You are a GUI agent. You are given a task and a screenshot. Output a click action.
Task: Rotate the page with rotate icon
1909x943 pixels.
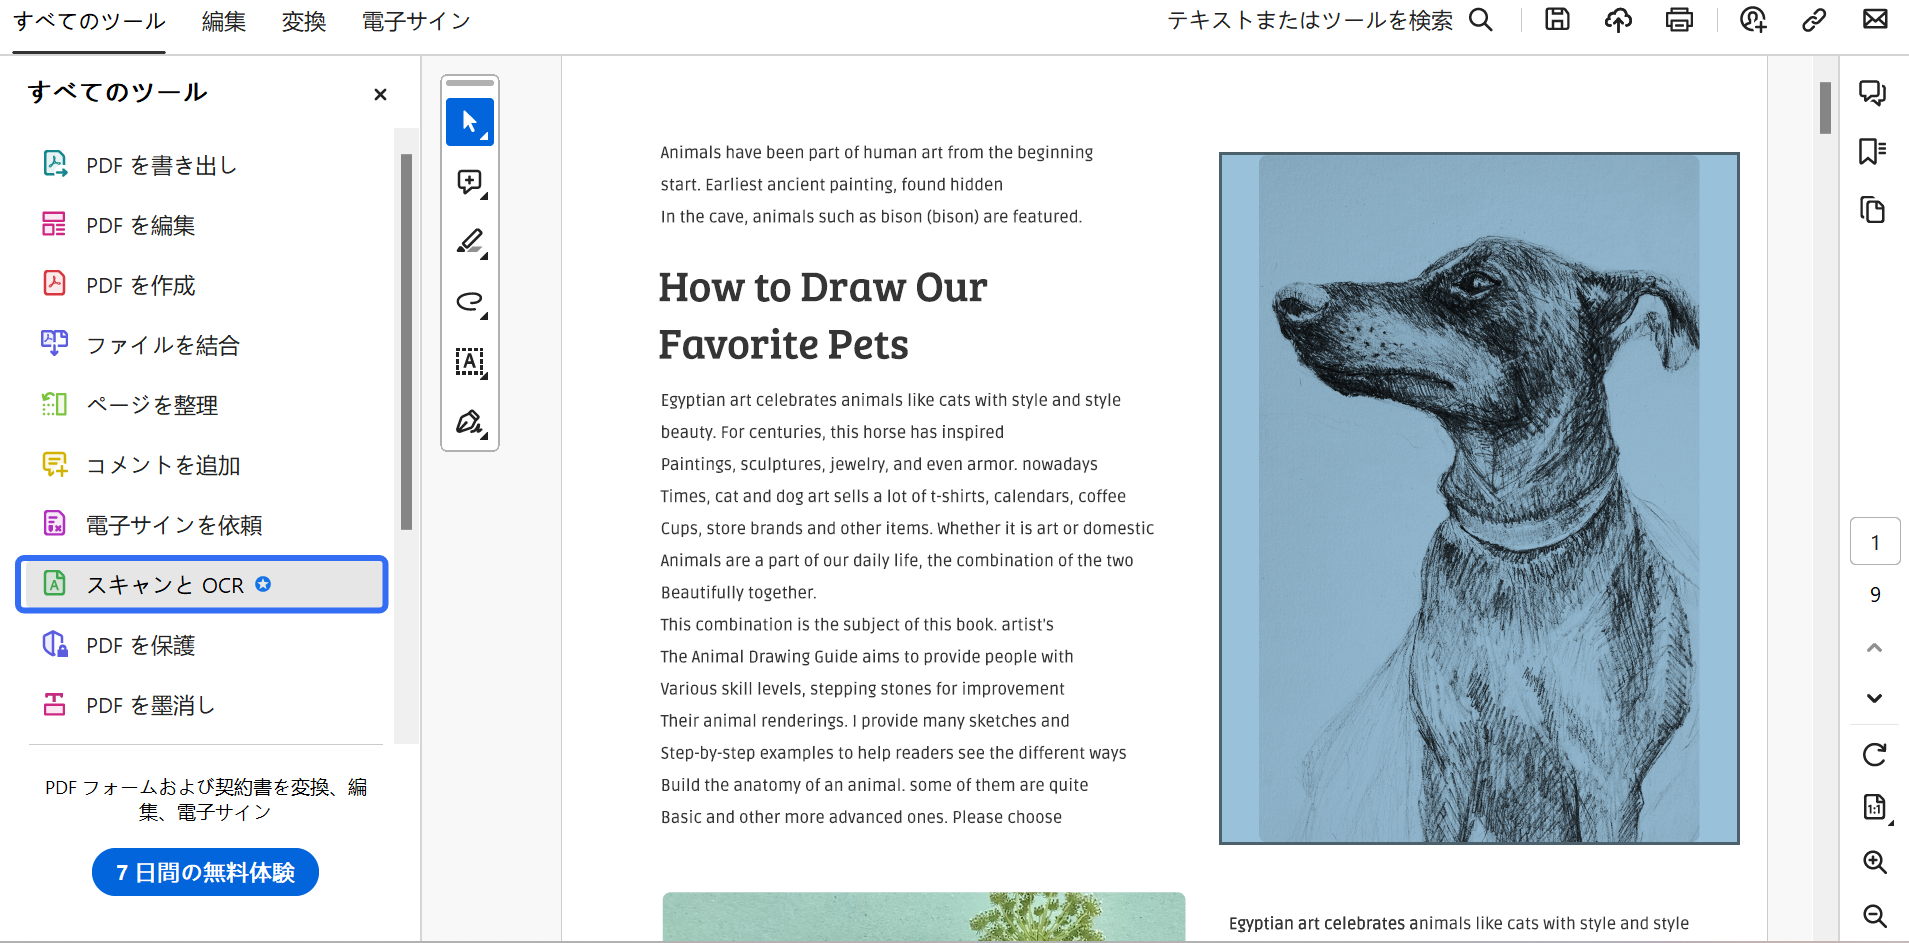(1874, 754)
